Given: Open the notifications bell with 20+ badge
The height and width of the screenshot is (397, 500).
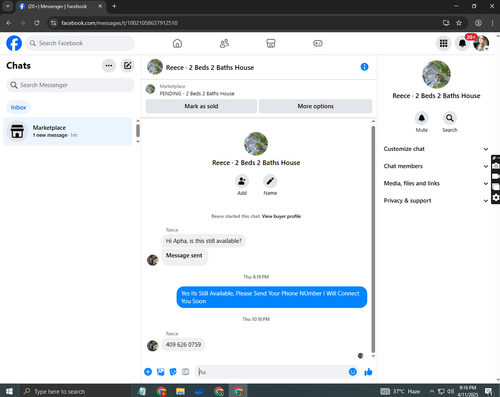Looking at the screenshot, I should point(462,43).
